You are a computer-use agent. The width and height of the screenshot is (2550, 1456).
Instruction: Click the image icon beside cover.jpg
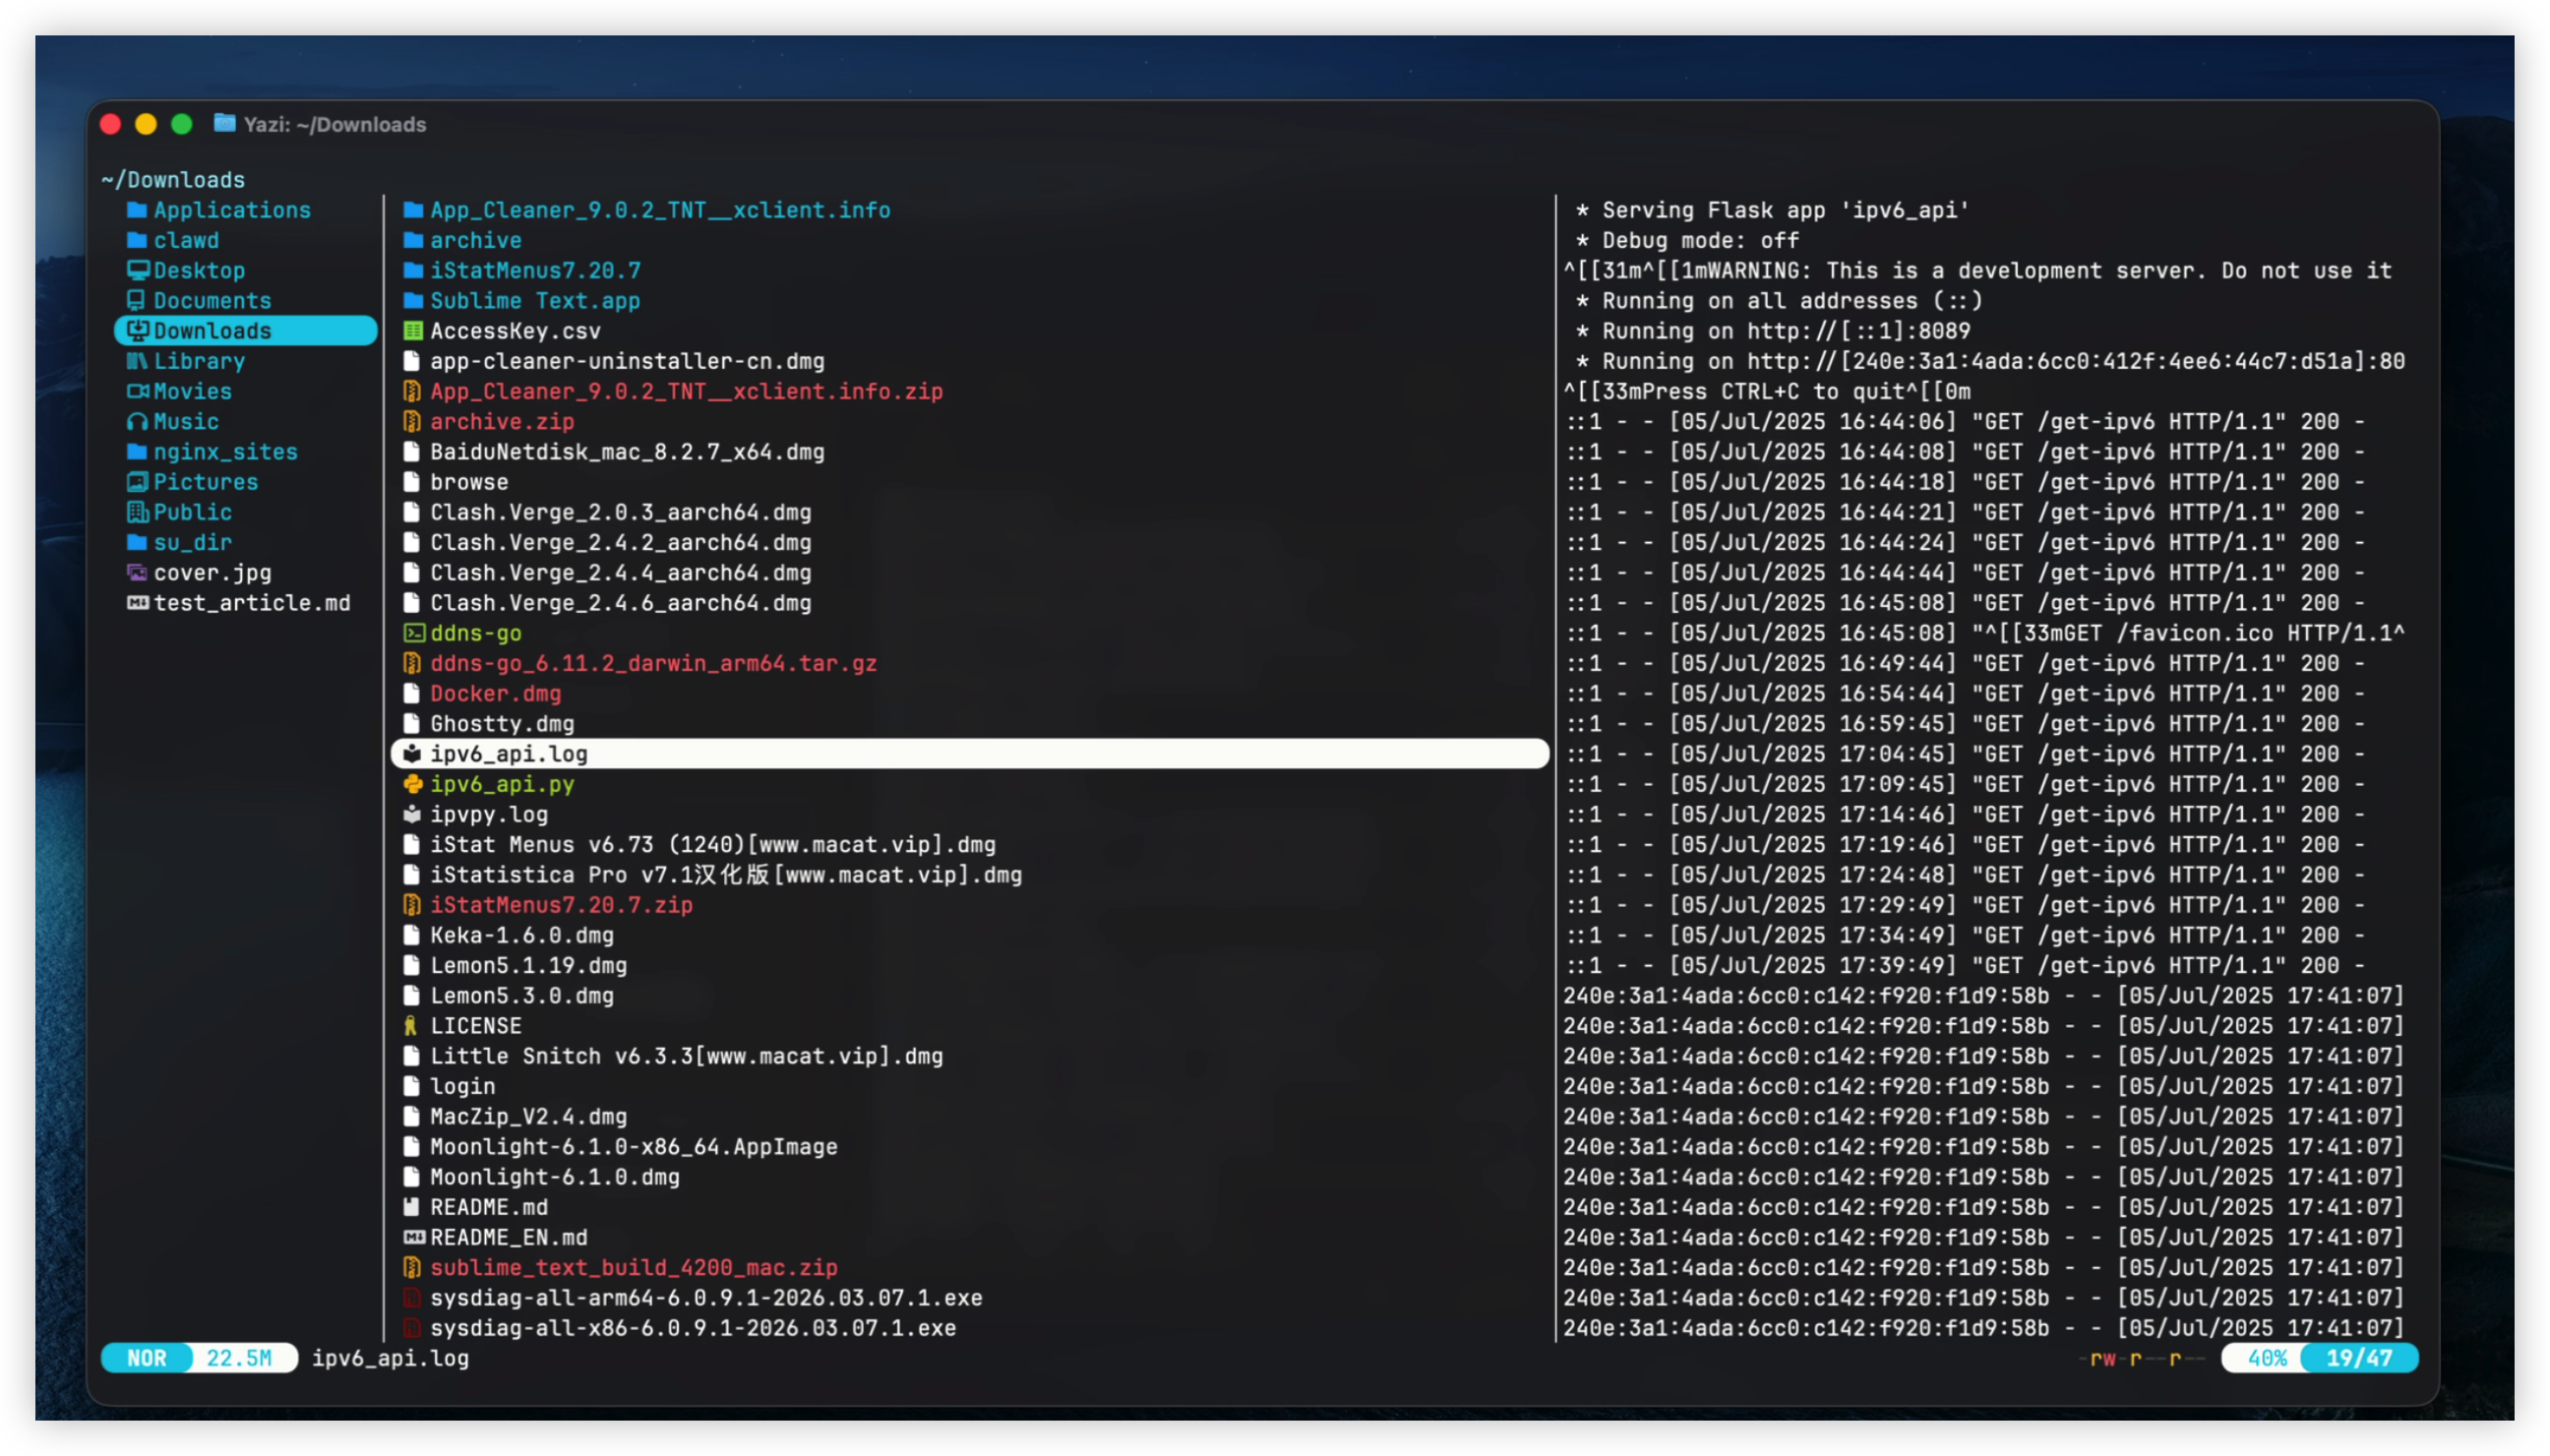(x=137, y=573)
